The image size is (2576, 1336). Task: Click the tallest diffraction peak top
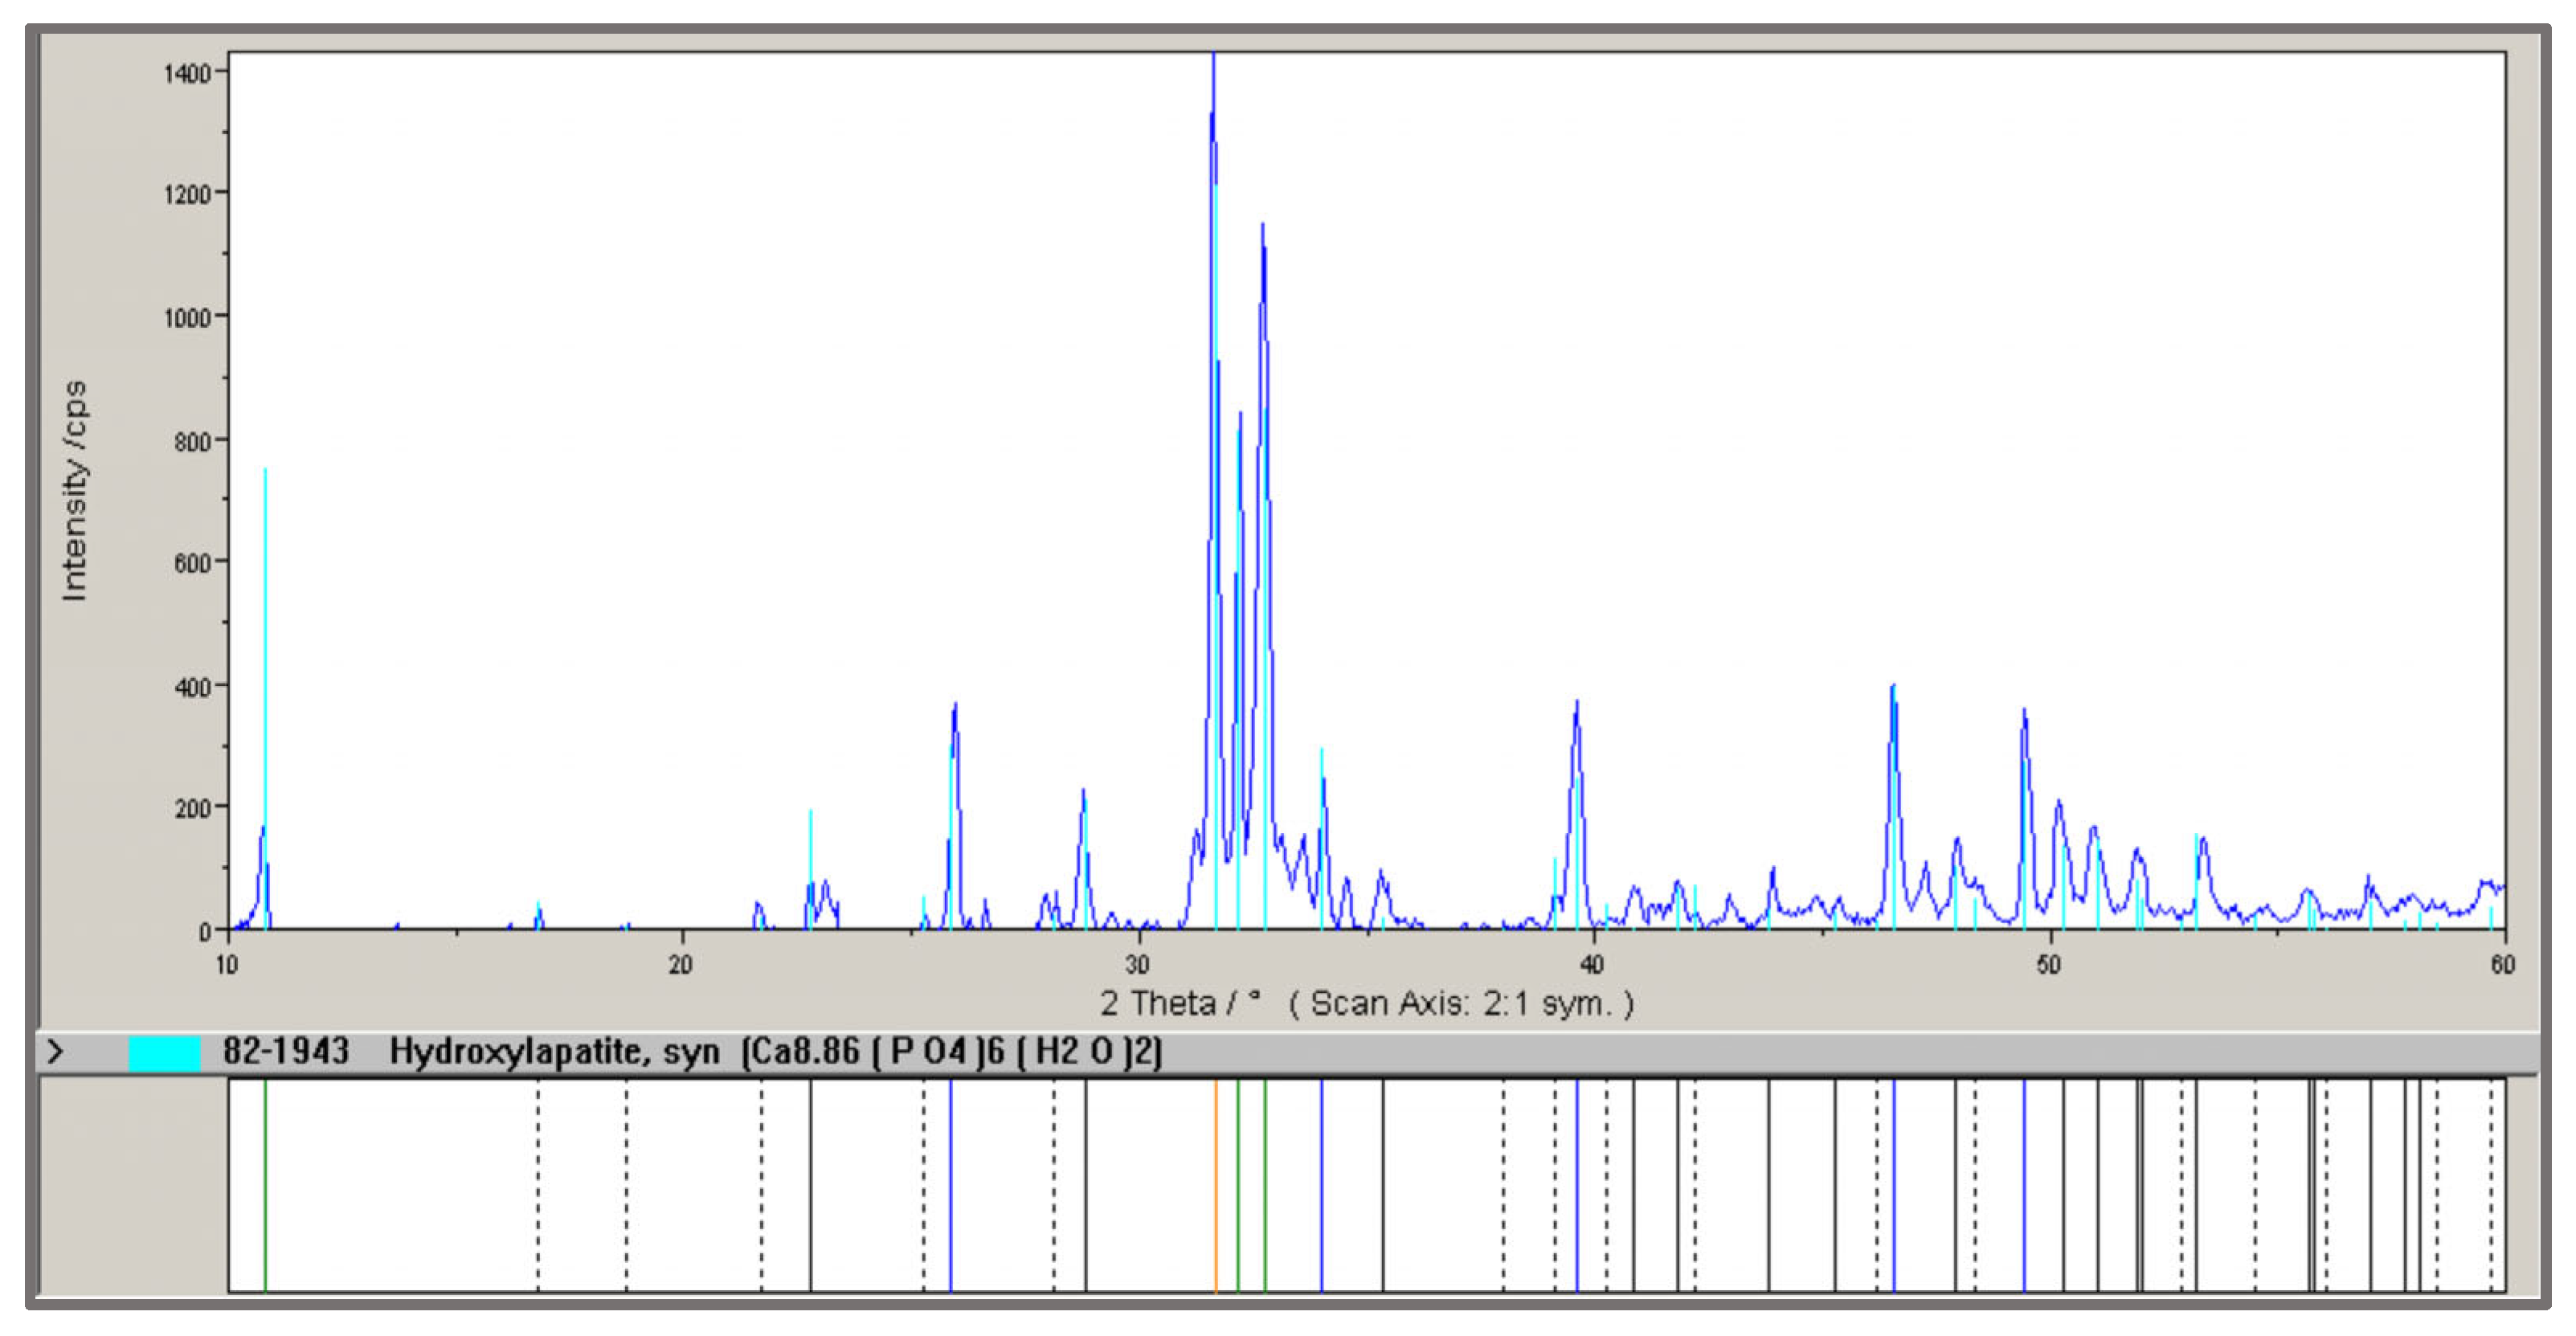pyautogui.click(x=1213, y=62)
